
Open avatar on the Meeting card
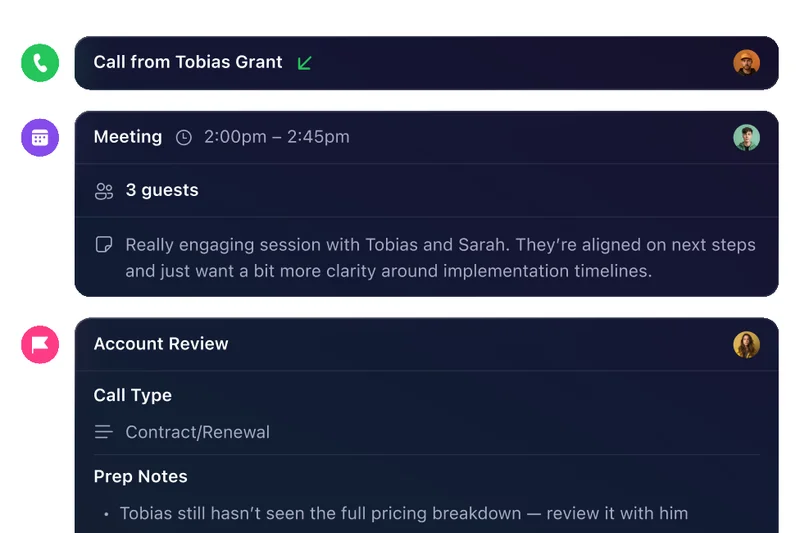pyautogui.click(x=746, y=138)
